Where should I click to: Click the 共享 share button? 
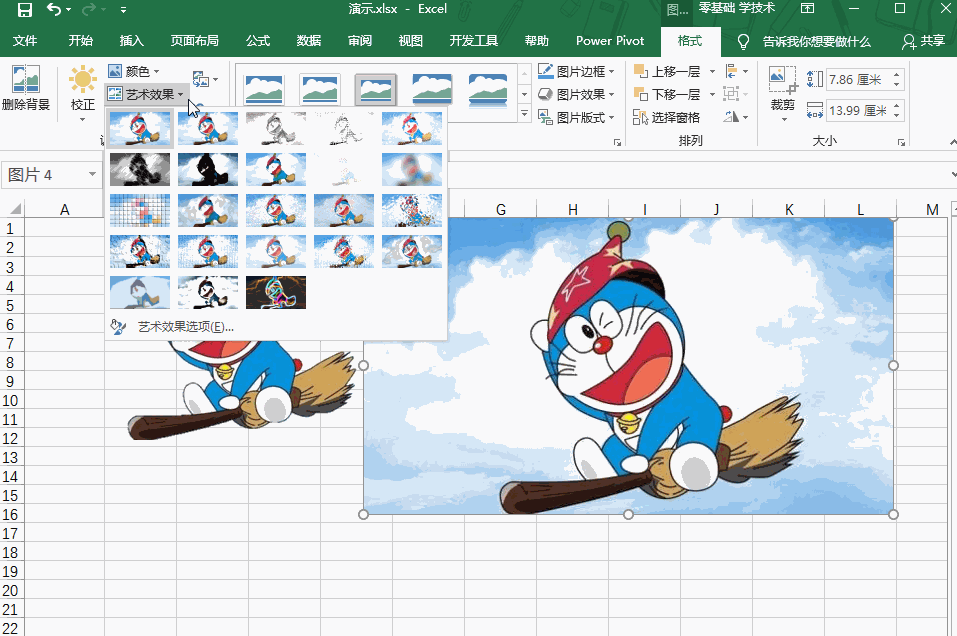pos(923,41)
